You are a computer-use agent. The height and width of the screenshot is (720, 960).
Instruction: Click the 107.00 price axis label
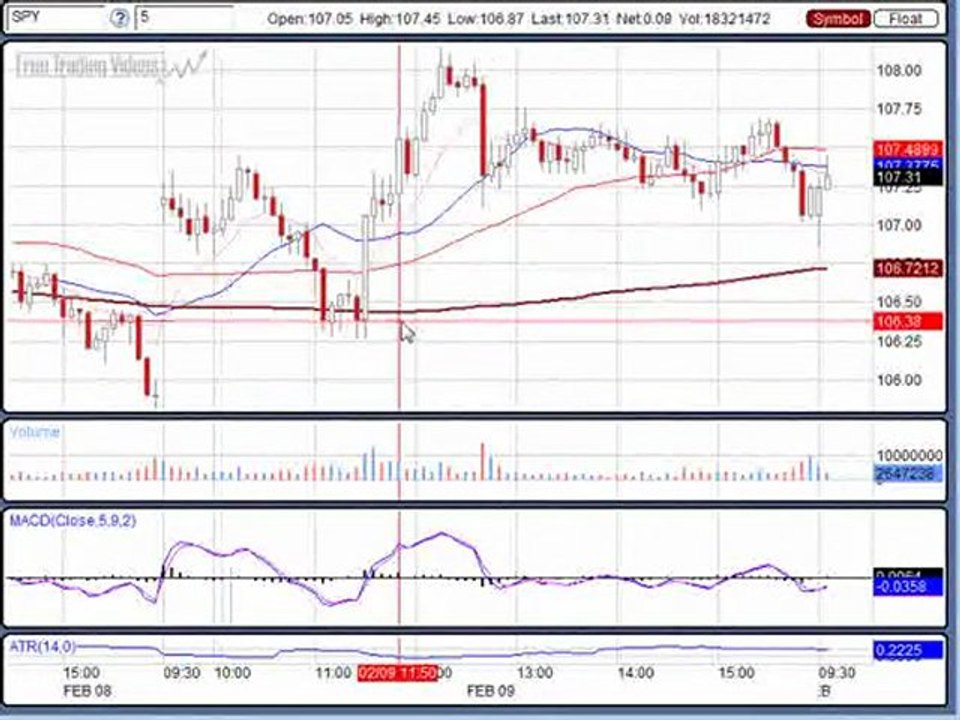tap(899, 226)
